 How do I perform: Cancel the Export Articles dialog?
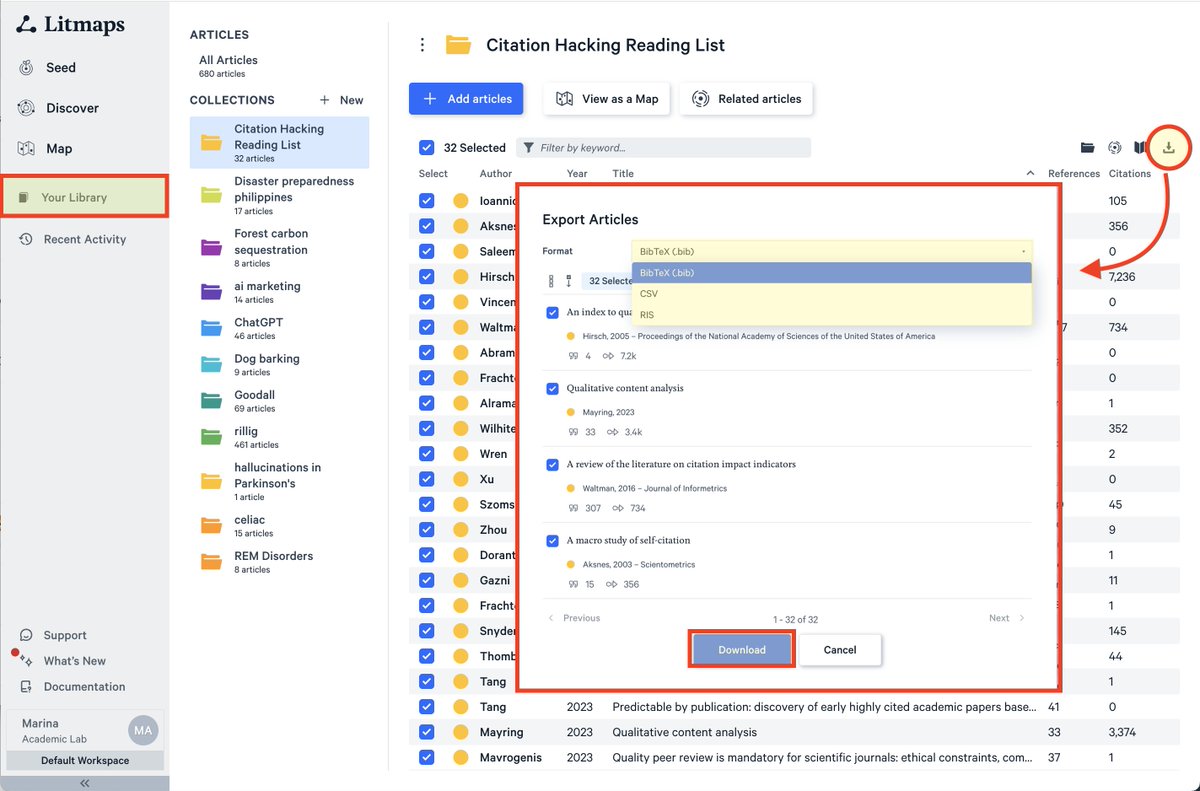[840, 650]
